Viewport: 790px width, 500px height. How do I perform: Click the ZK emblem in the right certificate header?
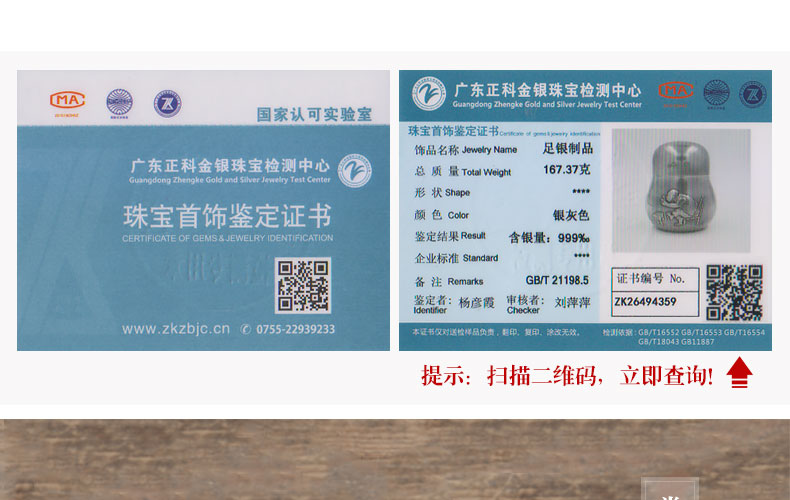[x=752, y=94]
